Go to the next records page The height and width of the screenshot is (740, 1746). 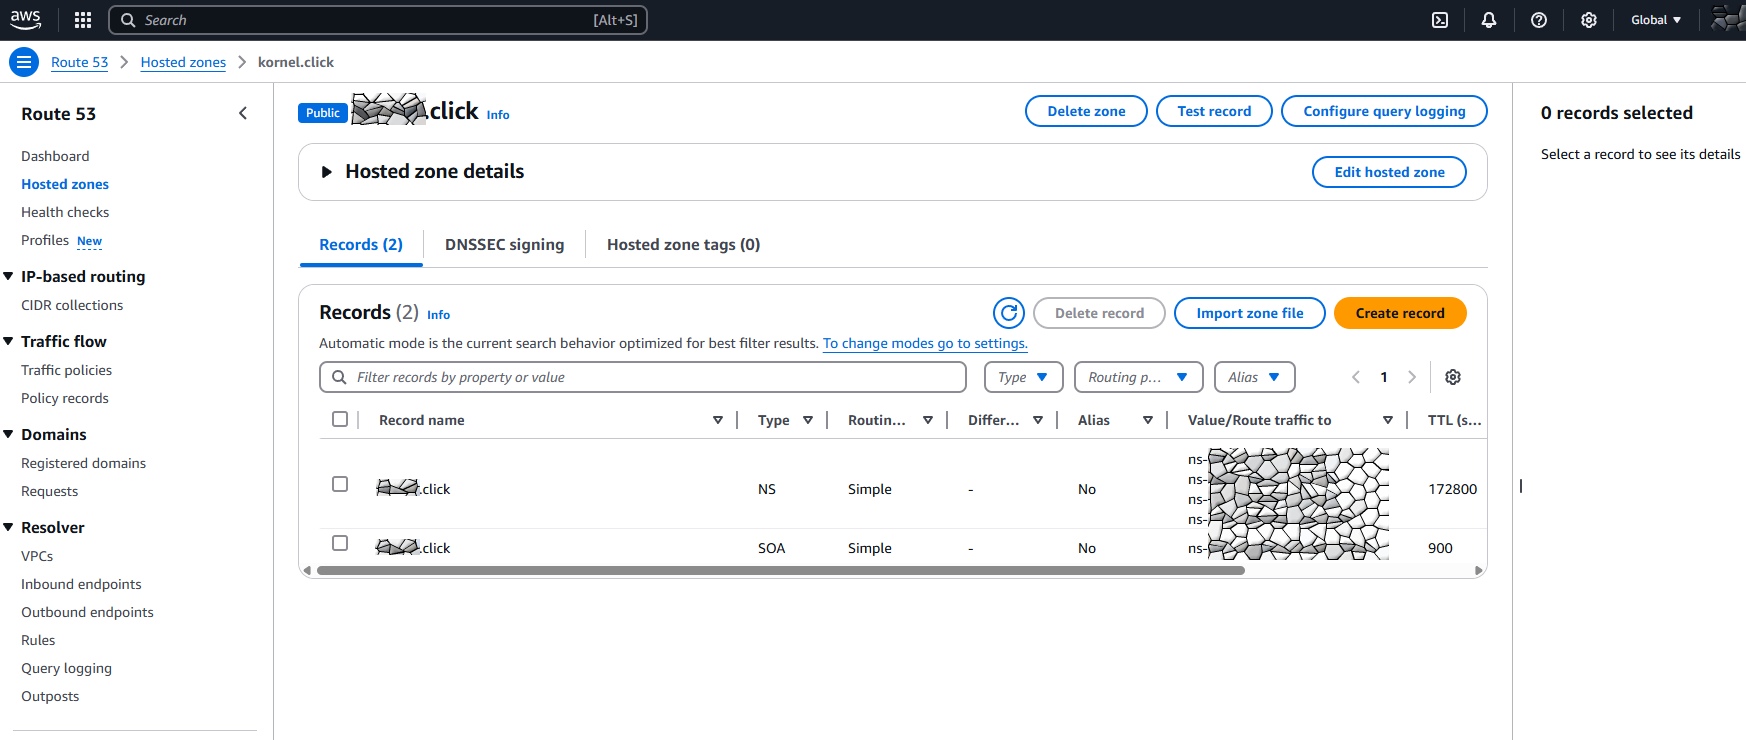point(1412,377)
